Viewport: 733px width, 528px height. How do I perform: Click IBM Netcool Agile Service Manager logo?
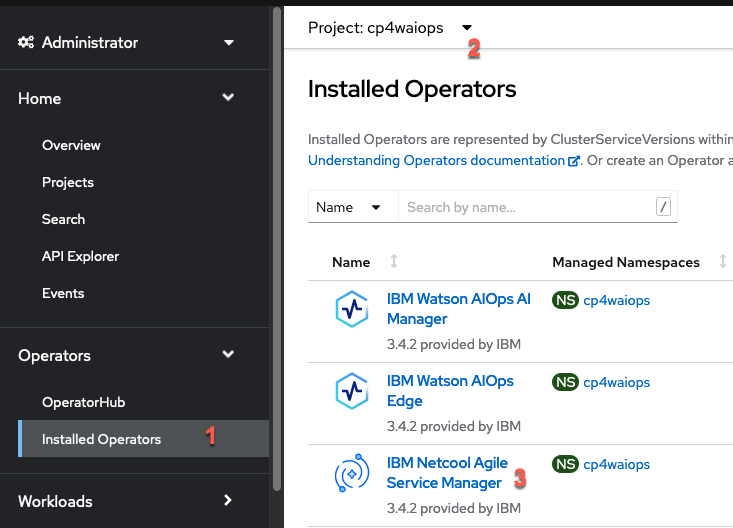(352, 473)
